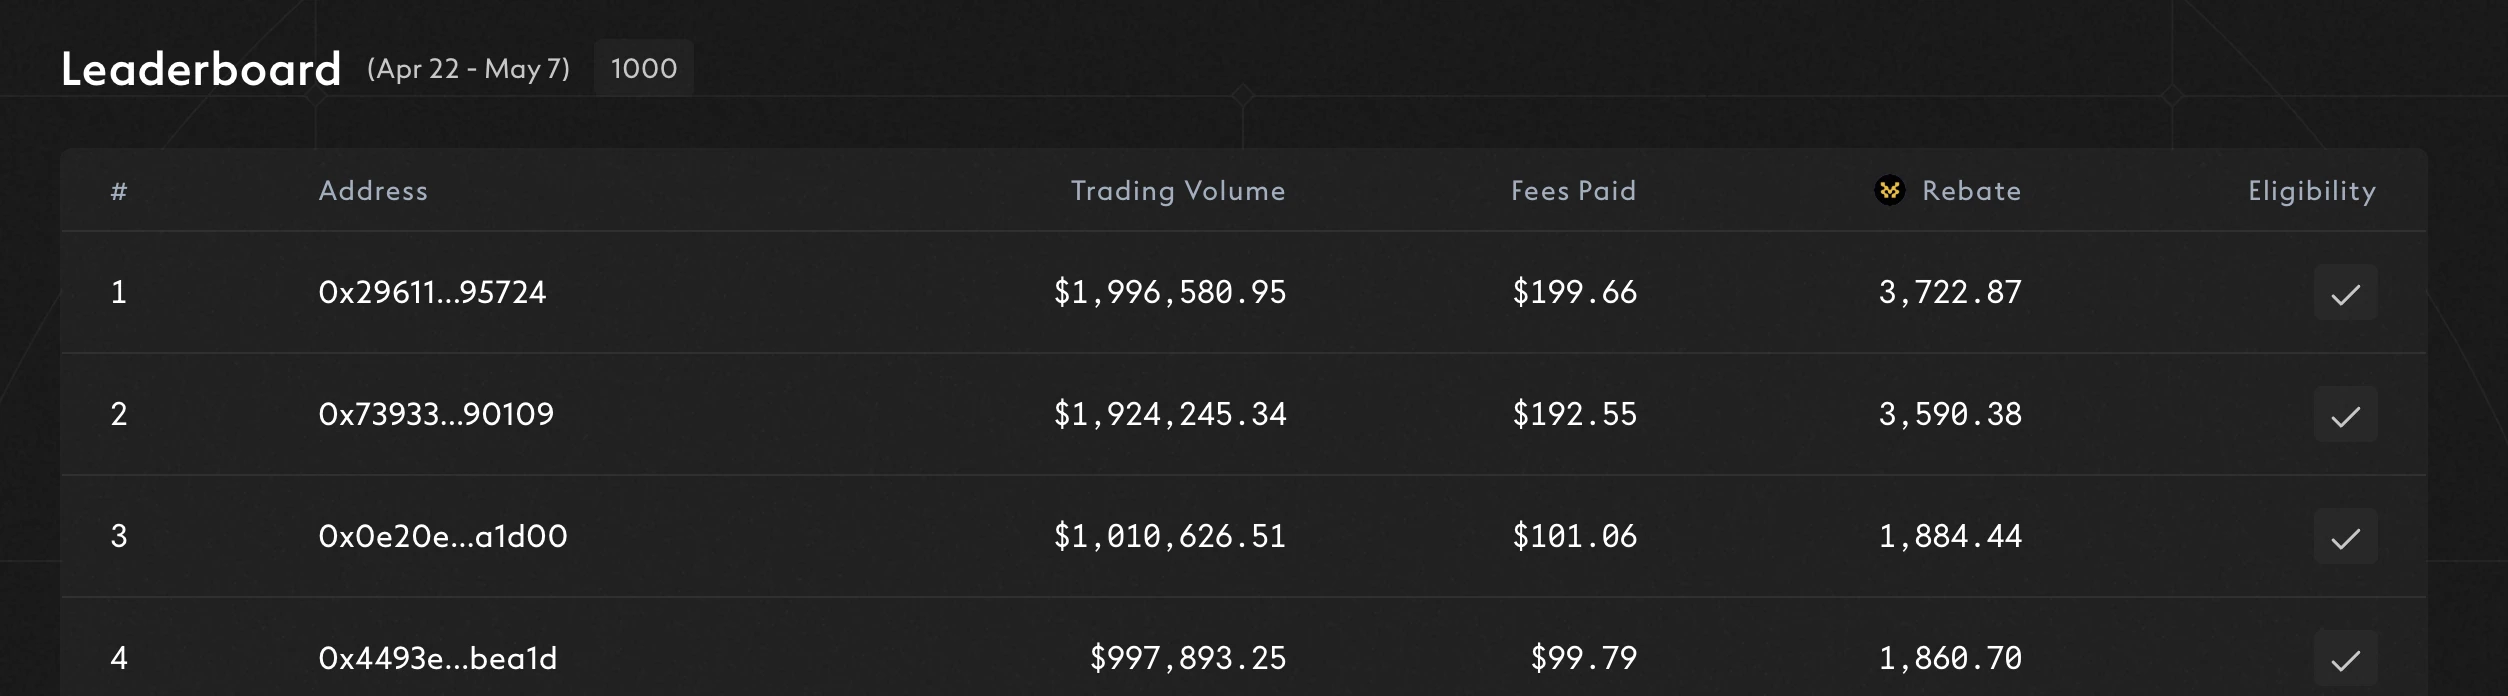Click eligibility checkmark for rank 4
The width and height of the screenshot is (2508, 696).
coord(2345,659)
